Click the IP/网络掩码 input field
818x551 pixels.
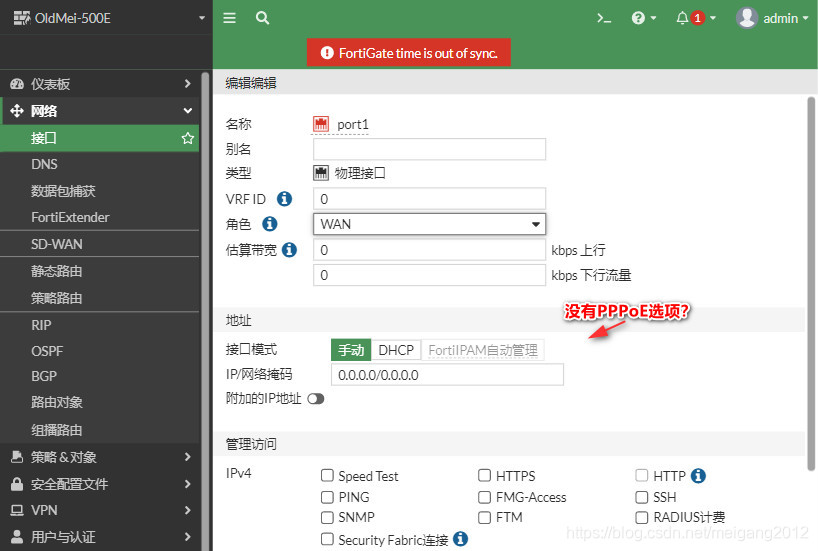(447, 375)
